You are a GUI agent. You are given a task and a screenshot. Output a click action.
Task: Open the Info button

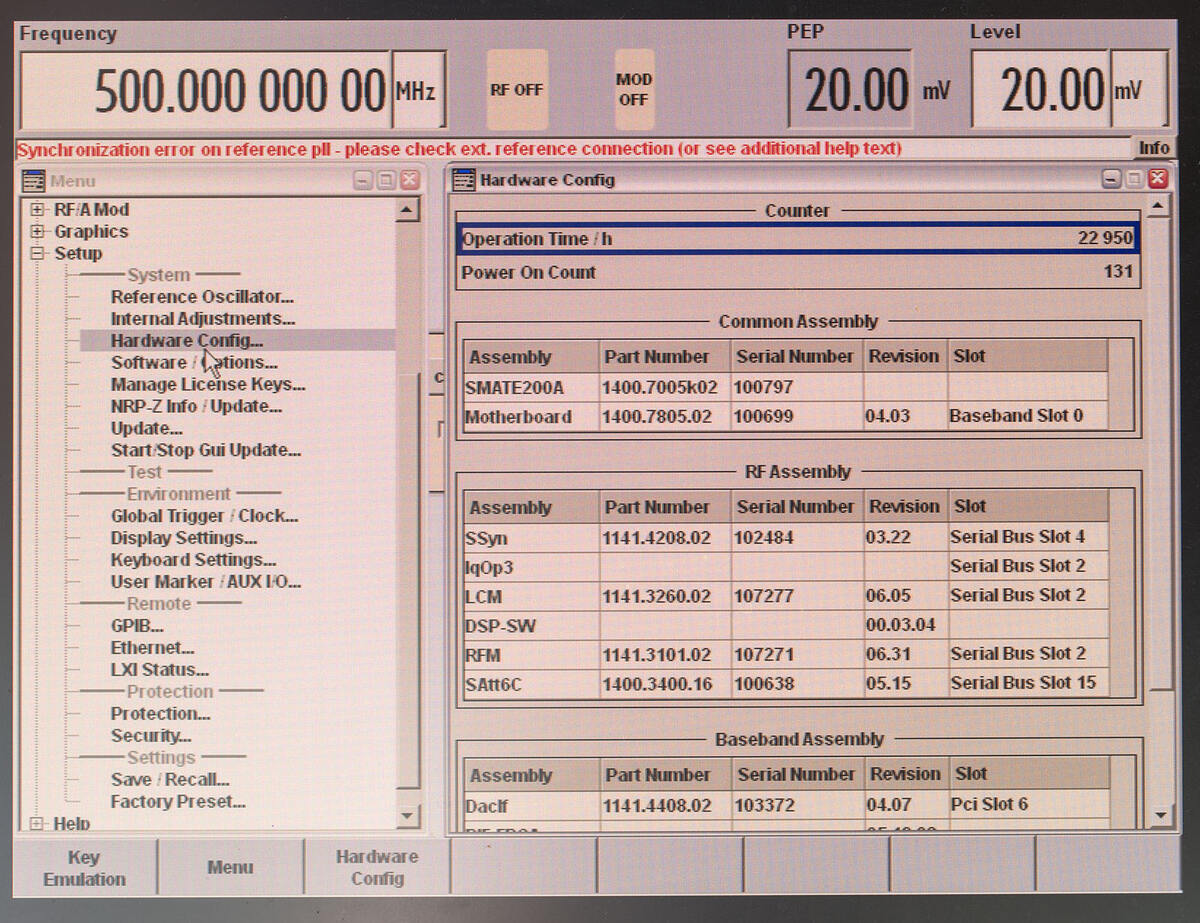pyautogui.click(x=1153, y=148)
